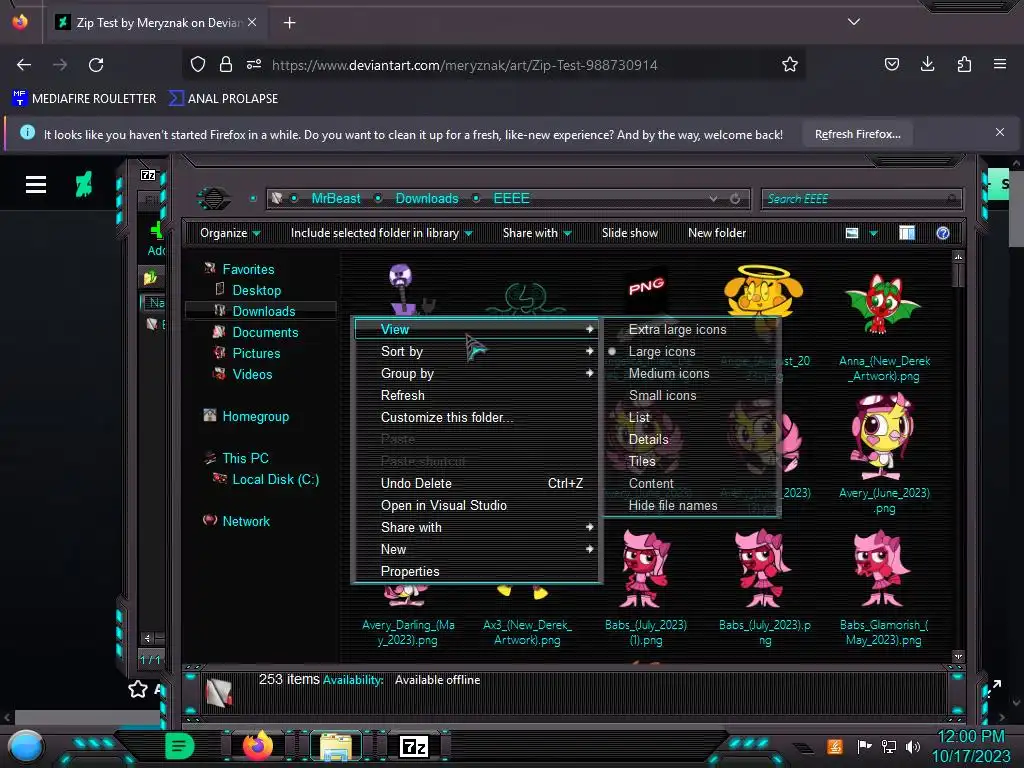Select Favorites in the navigation pane

point(248,269)
